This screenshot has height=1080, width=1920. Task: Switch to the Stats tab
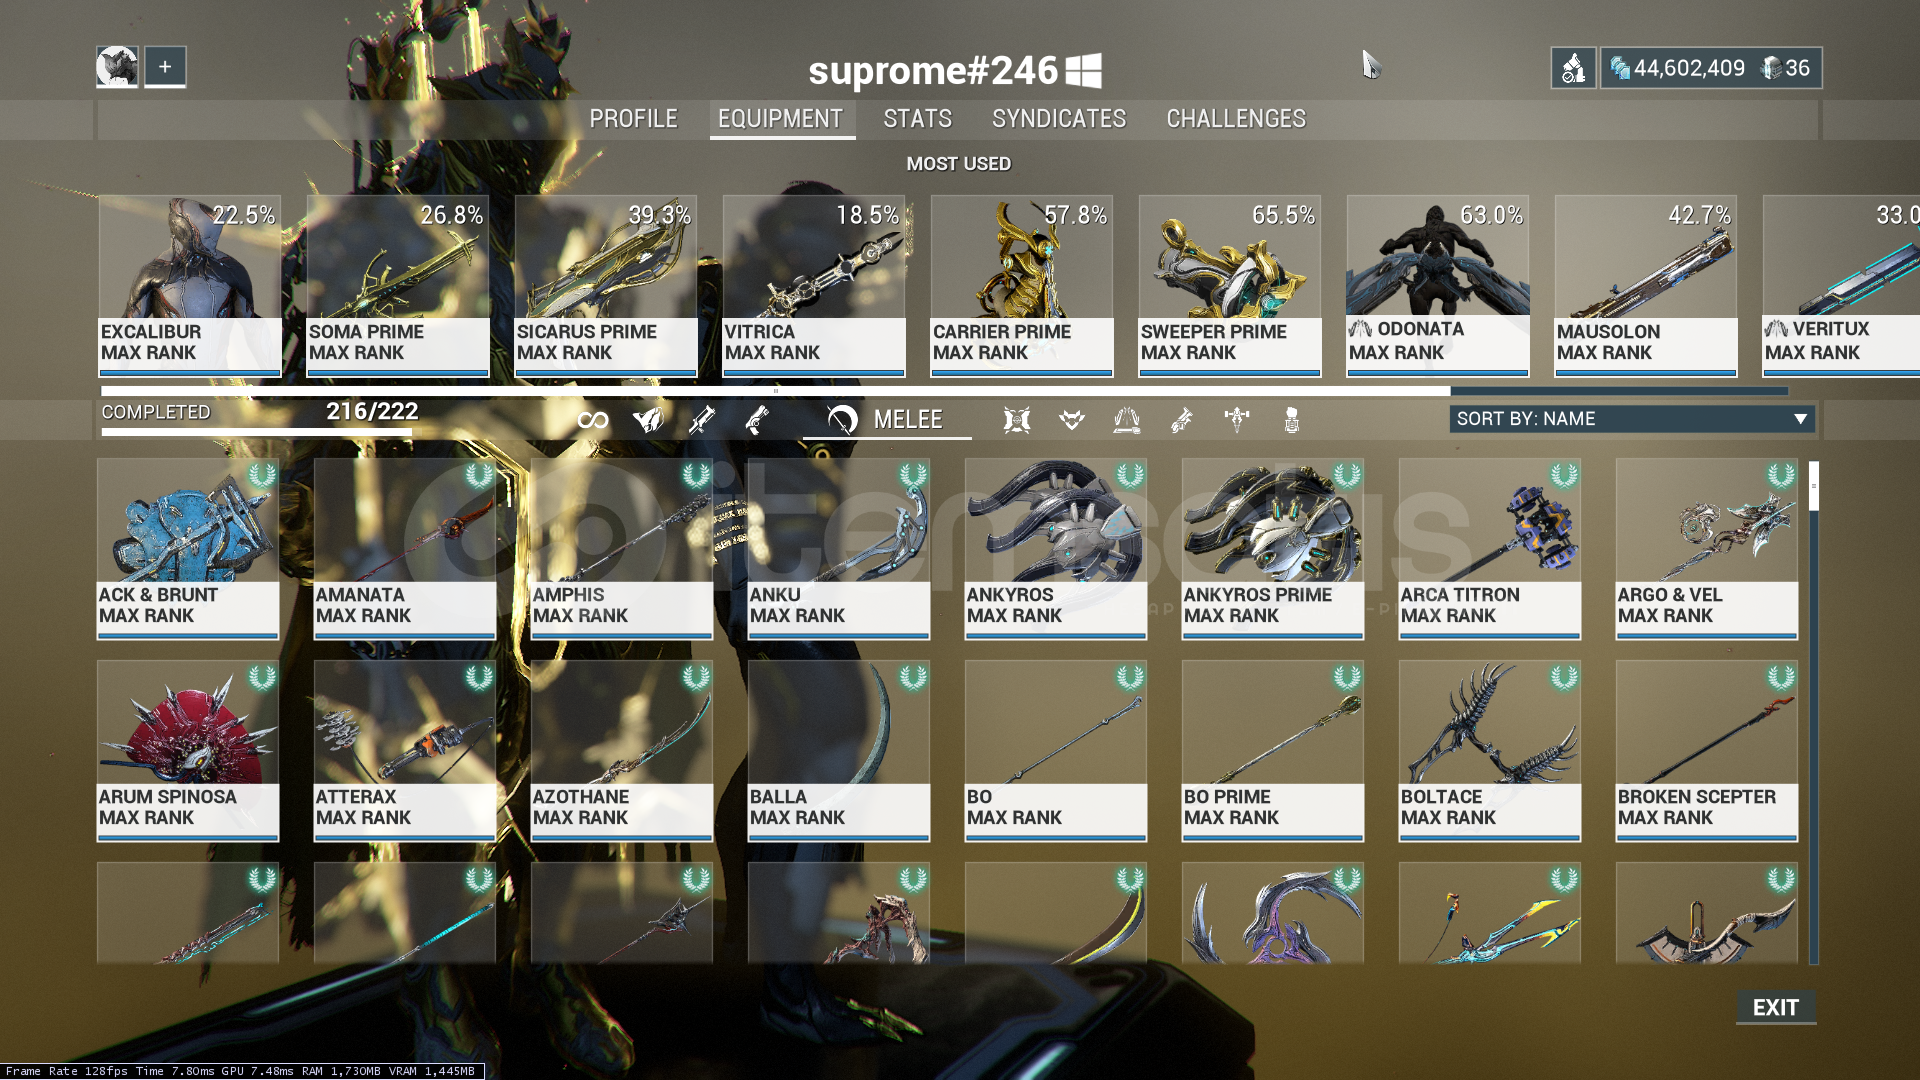(917, 119)
